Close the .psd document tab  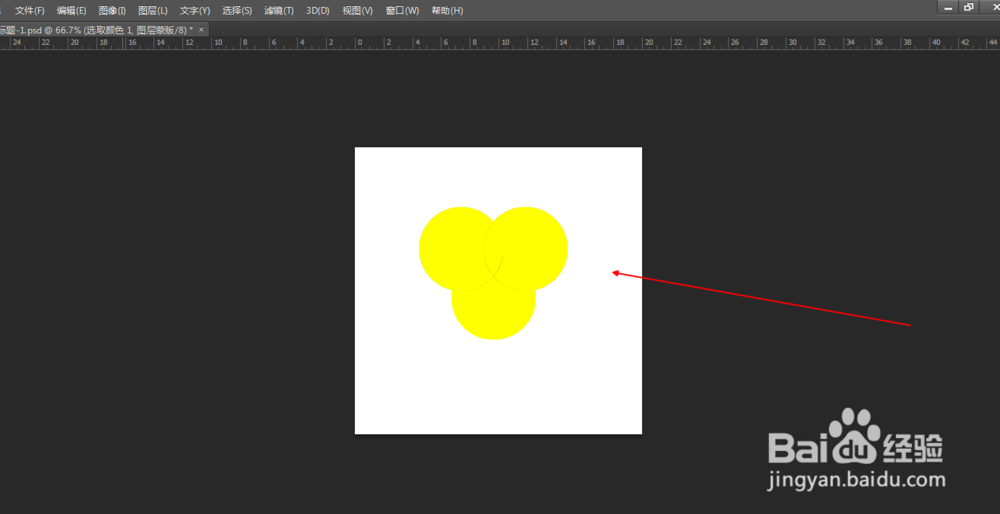[202, 29]
